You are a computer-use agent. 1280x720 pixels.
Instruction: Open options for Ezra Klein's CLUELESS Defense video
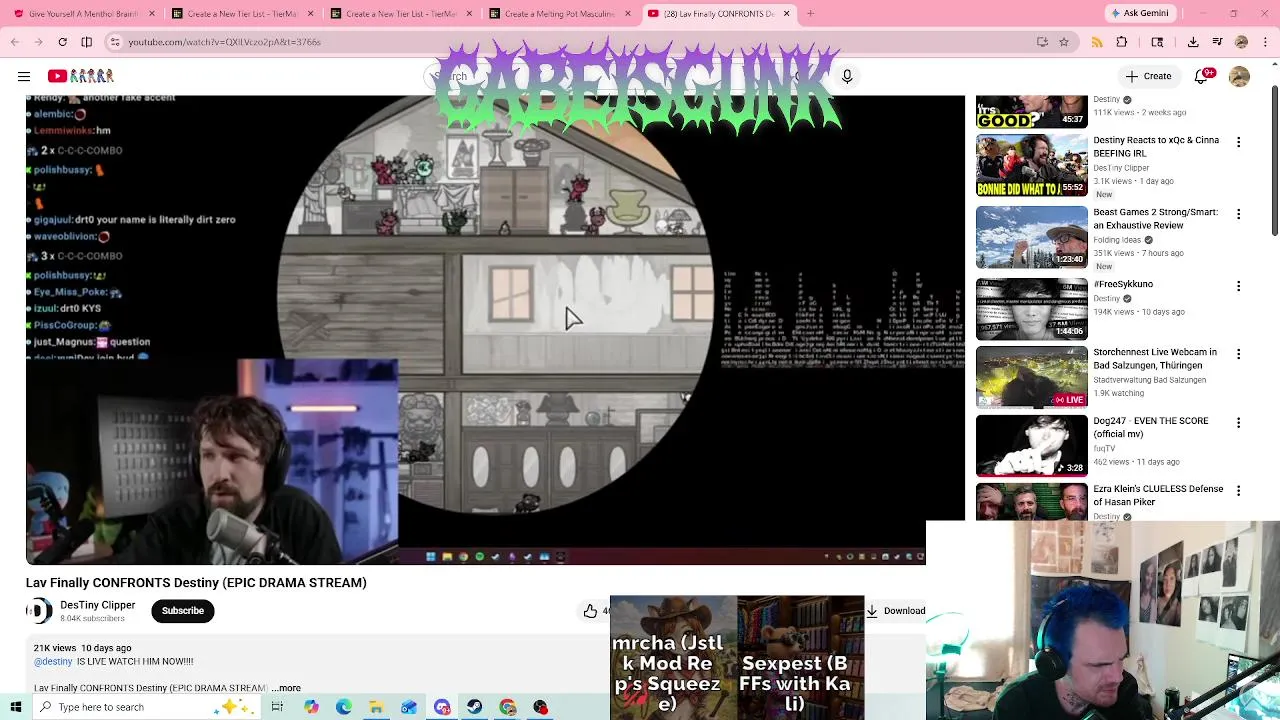pos(1238,491)
